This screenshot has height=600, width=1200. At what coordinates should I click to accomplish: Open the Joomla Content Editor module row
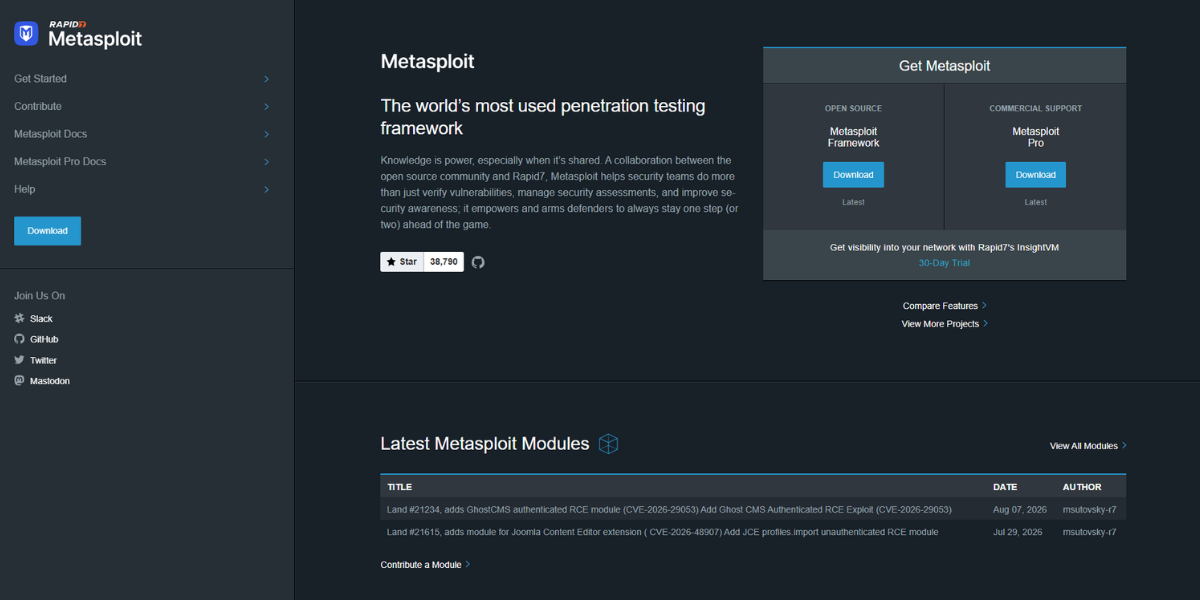pyautogui.click(x=753, y=532)
